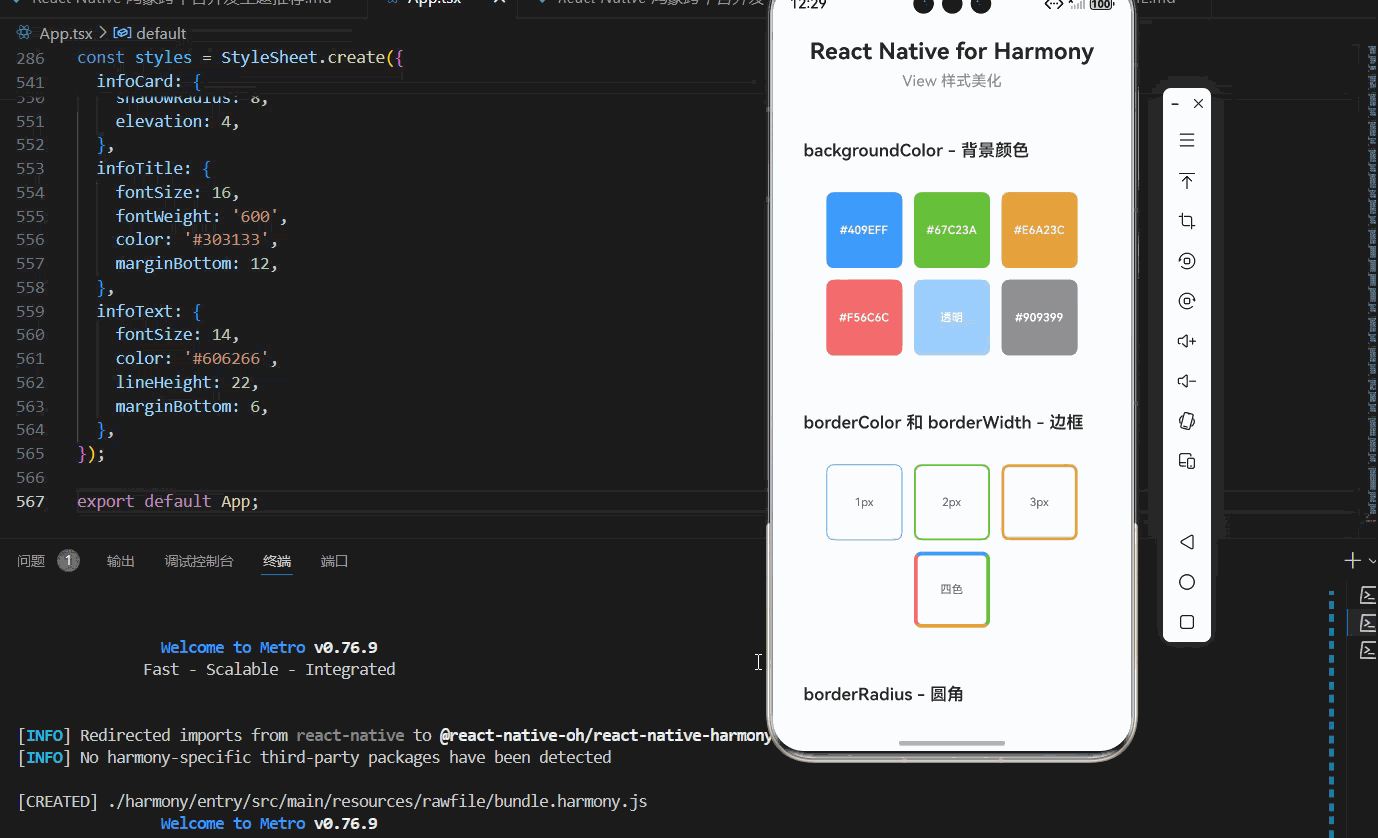Image resolution: width=1378 pixels, height=838 pixels.
Task: Tap the emulator Recents square button
Action: point(1187,622)
